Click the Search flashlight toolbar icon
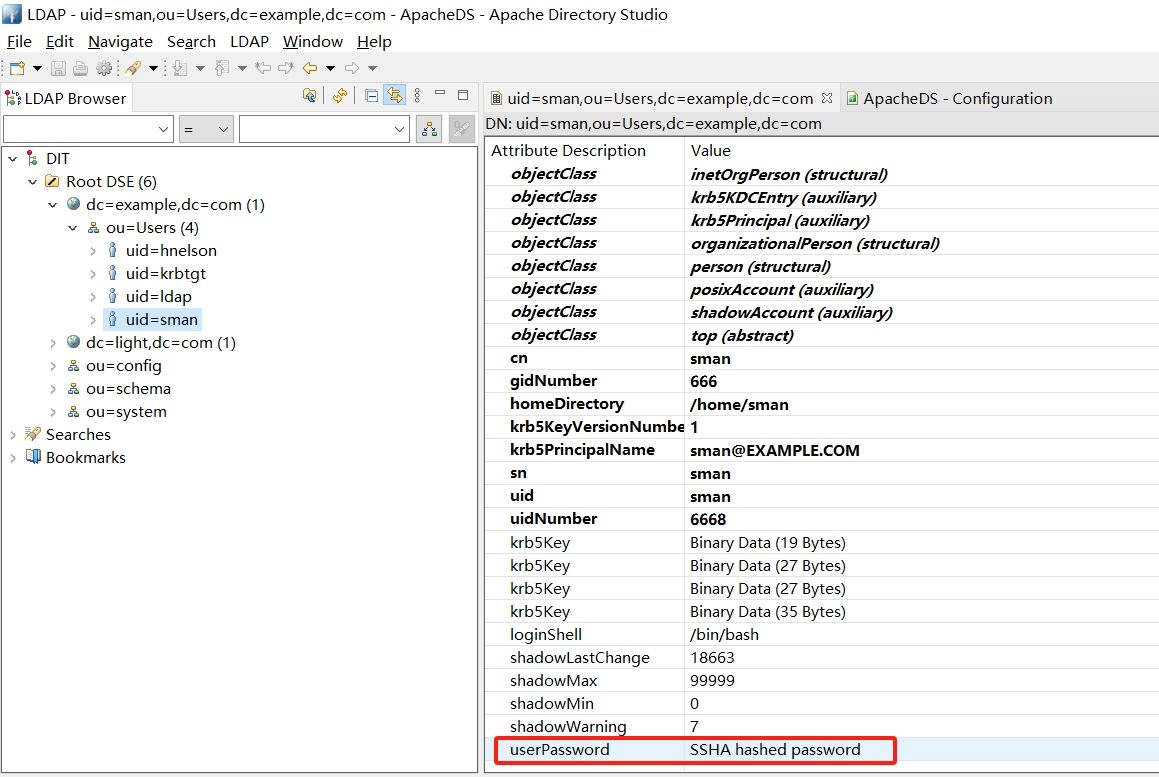This screenshot has height=777, width=1159. point(132,68)
